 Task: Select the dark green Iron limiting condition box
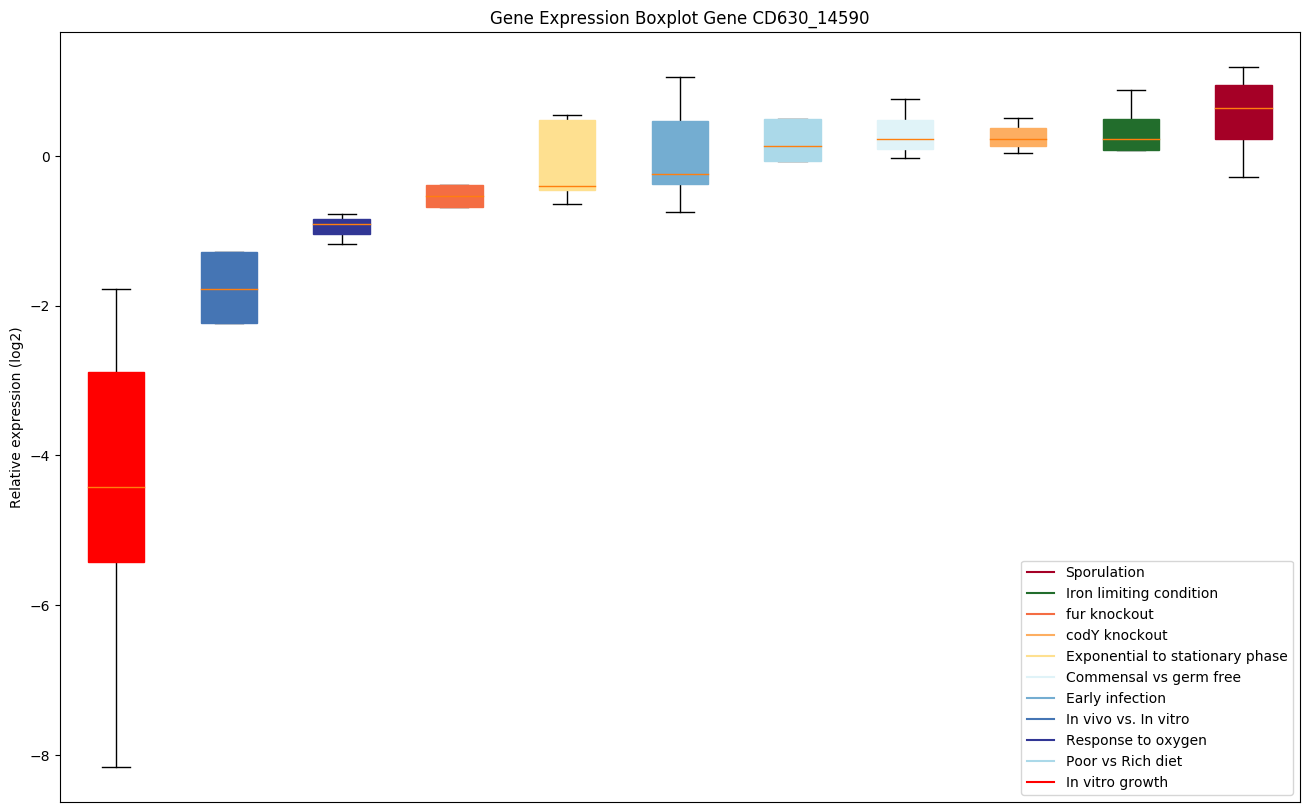[1131, 134]
